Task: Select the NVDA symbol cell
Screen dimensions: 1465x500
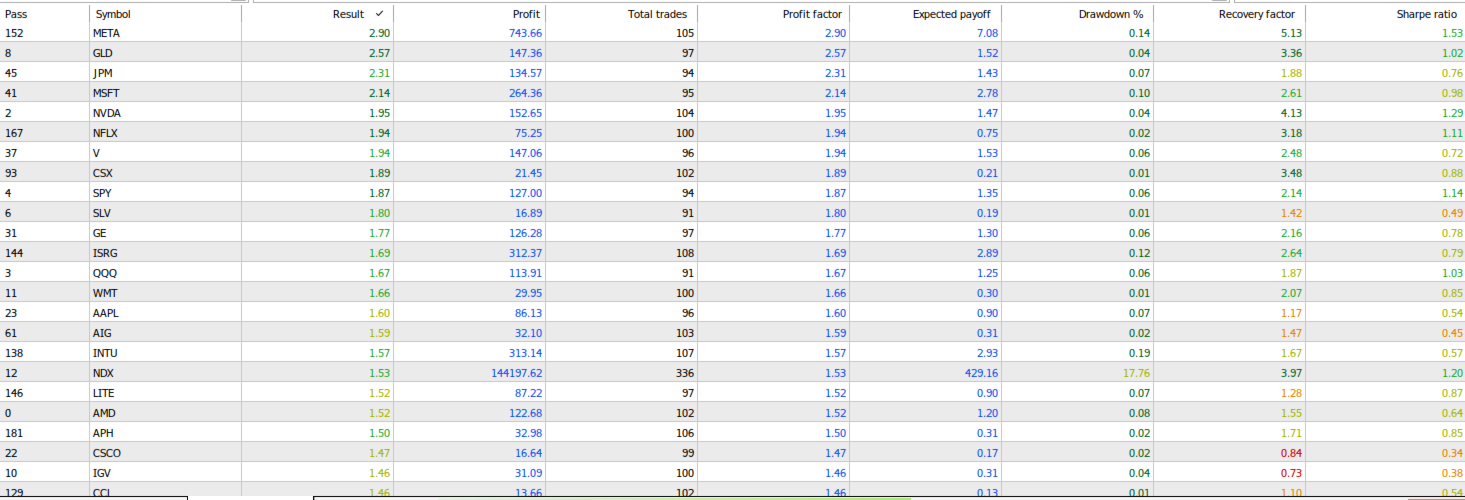Action: [x=165, y=113]
